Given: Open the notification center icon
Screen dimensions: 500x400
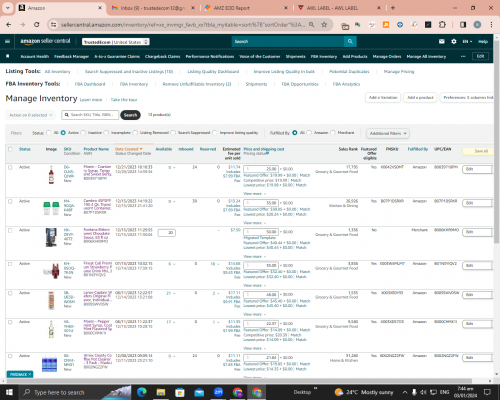Looking at the screenshot, I should coord(487,392).
